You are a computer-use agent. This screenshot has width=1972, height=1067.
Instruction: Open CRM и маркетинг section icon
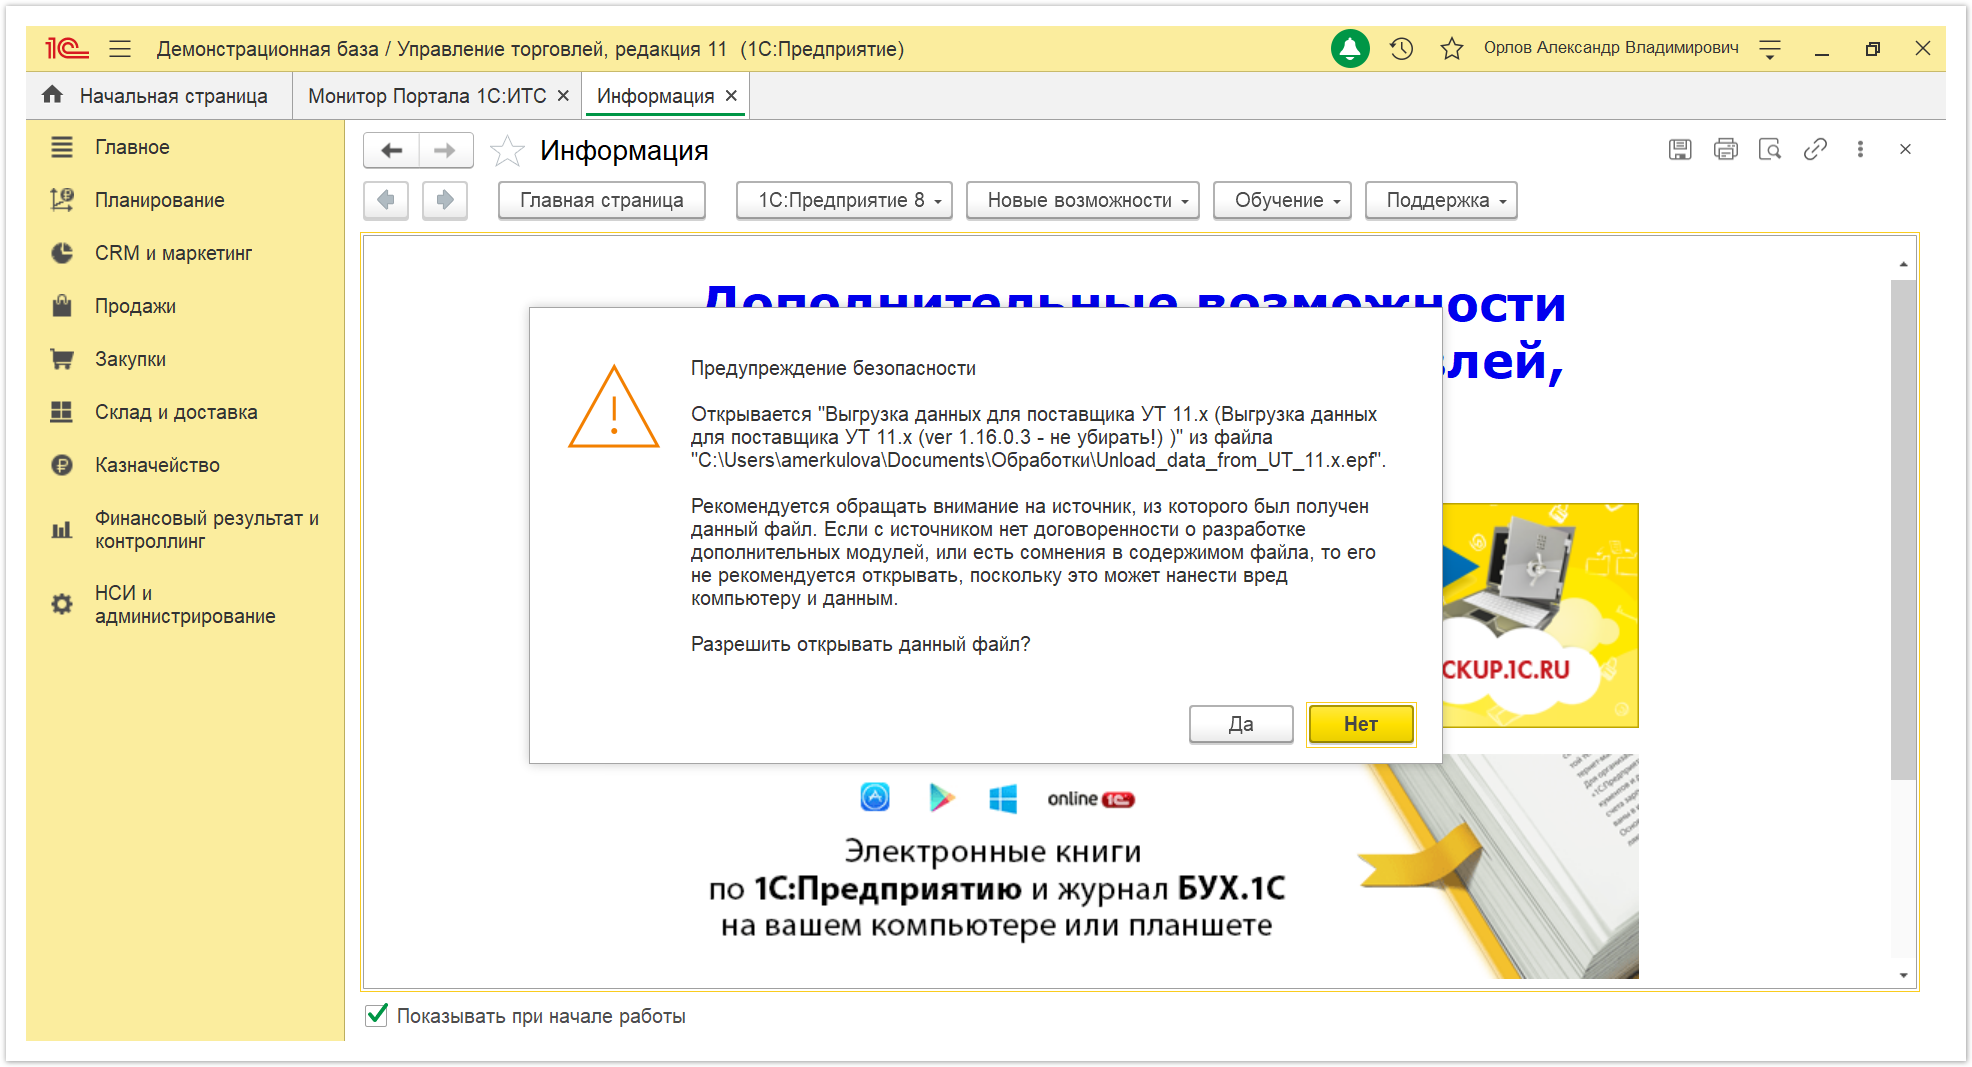point(62,253)
